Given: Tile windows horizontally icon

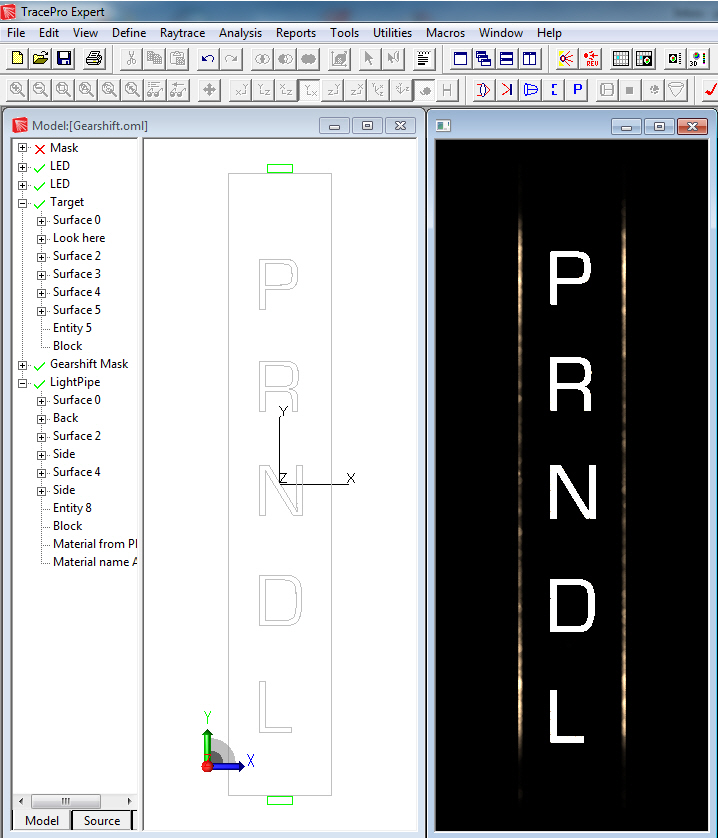Looking at the screenshot, I should coord(506,58).
